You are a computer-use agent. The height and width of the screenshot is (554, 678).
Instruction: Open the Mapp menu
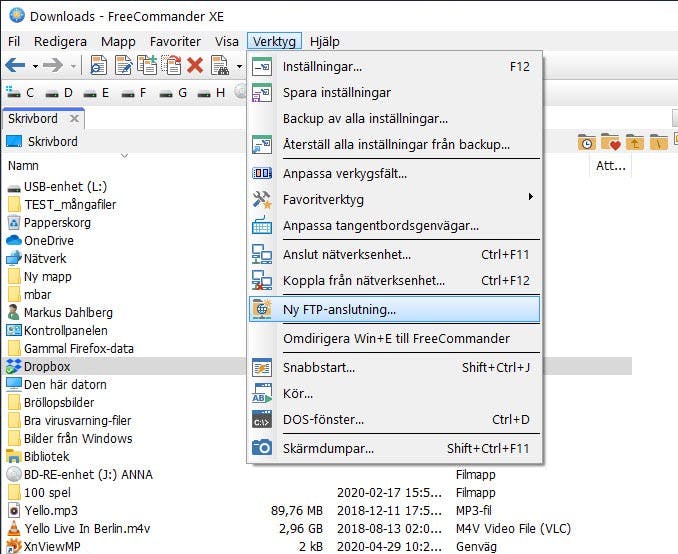[118, 42]
